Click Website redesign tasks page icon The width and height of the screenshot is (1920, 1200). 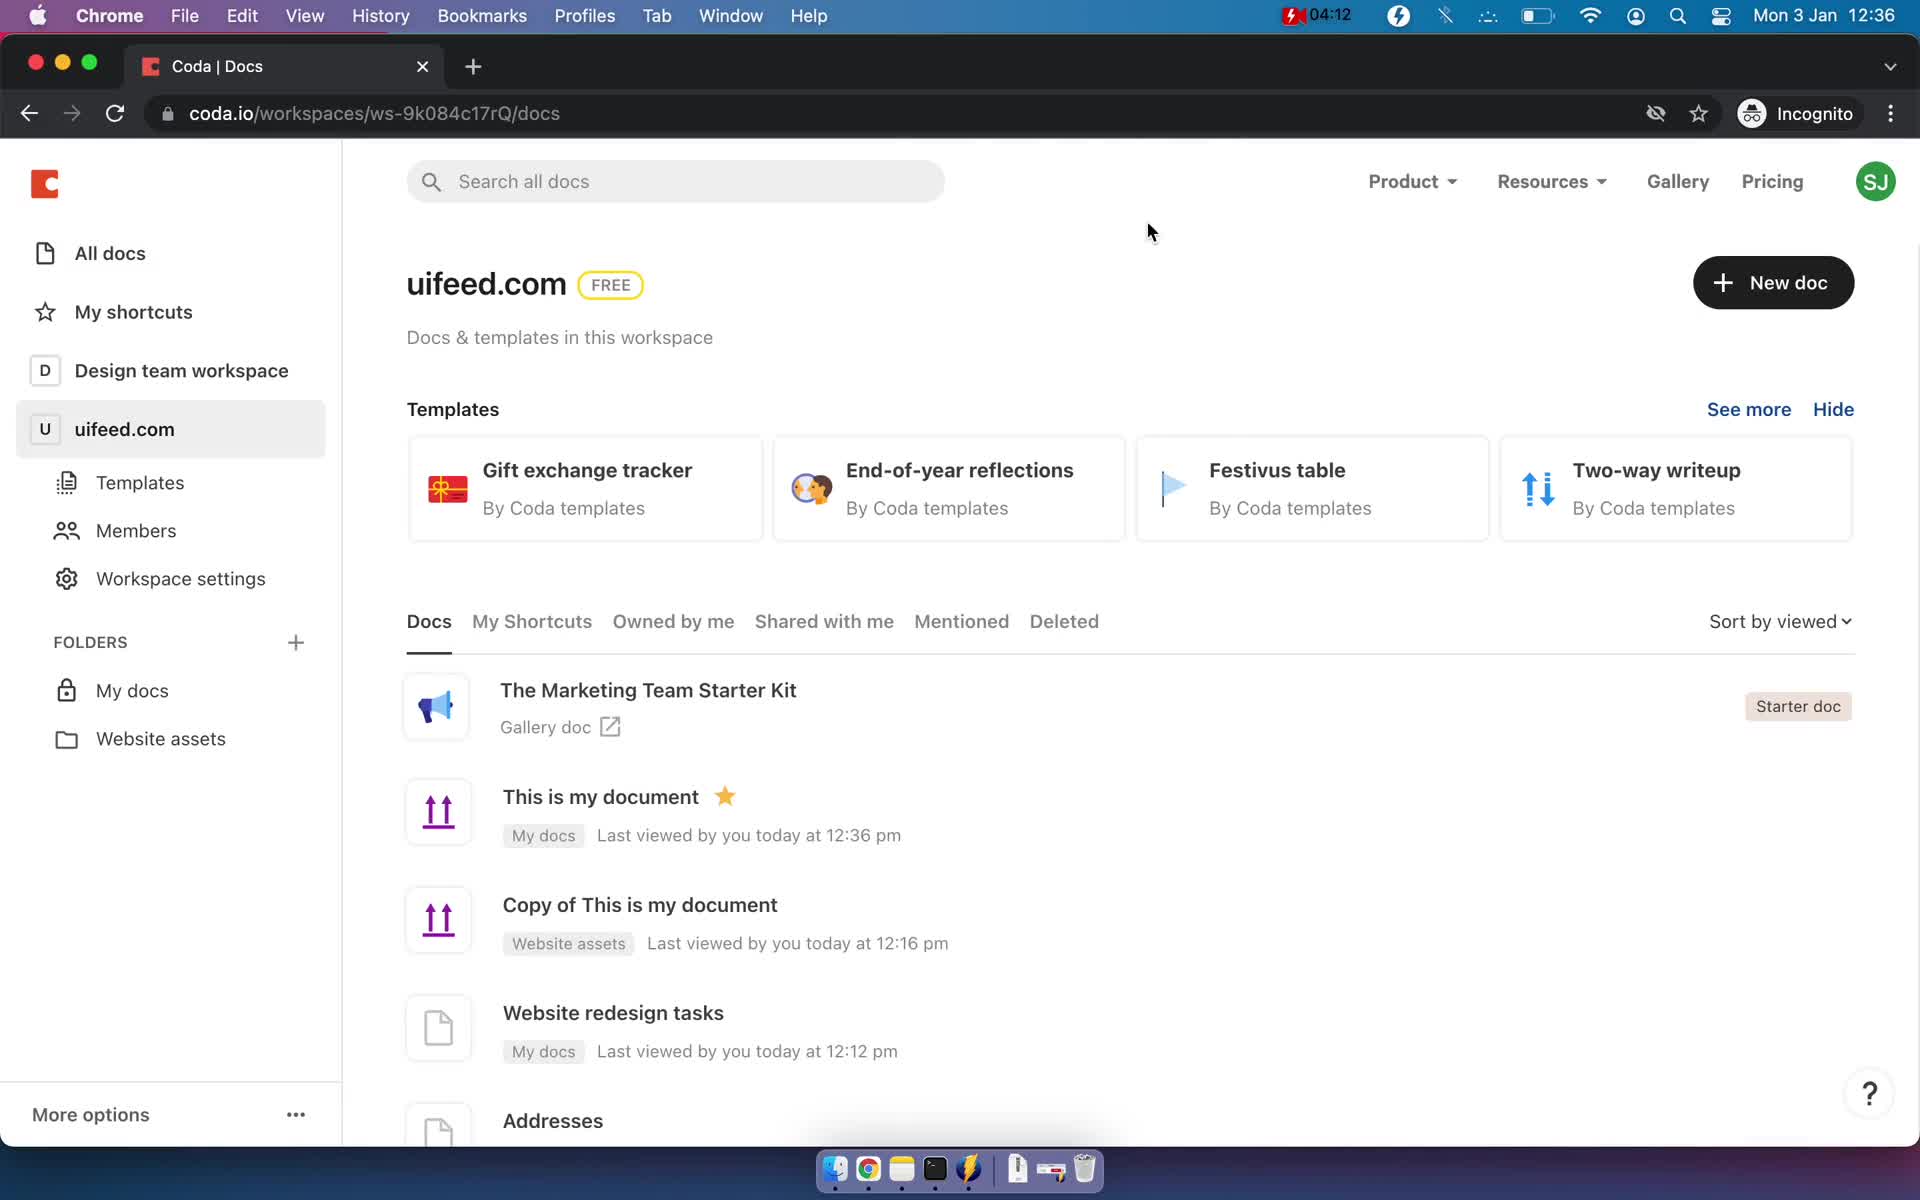point(438,1028)
